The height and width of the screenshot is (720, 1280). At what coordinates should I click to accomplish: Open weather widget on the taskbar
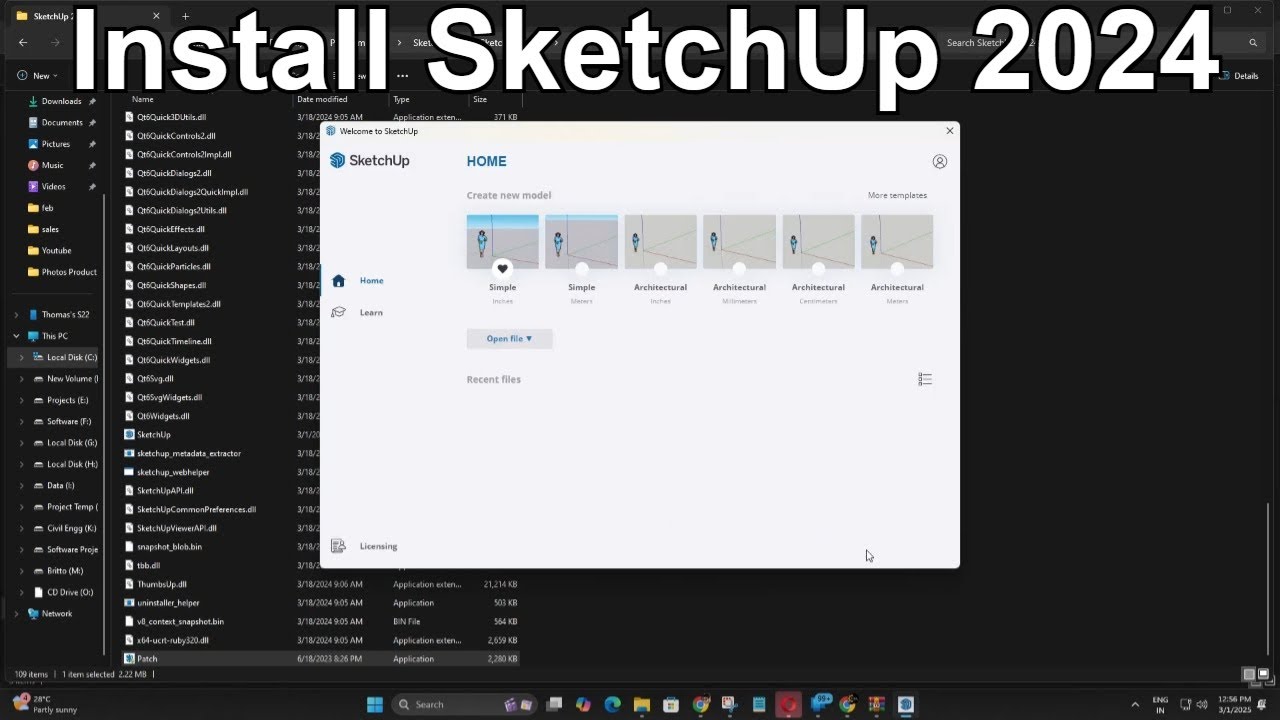point(45,703)
